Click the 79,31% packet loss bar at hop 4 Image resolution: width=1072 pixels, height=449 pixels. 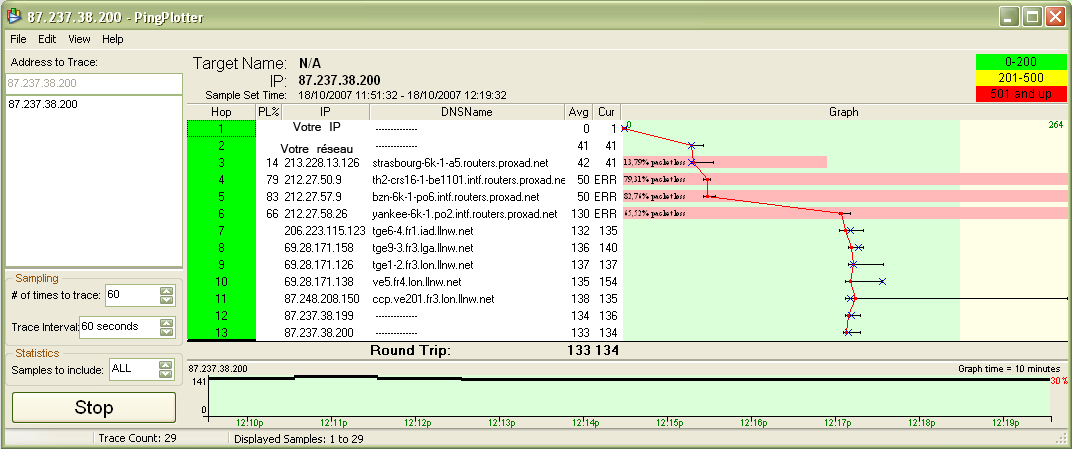point(846,180)
